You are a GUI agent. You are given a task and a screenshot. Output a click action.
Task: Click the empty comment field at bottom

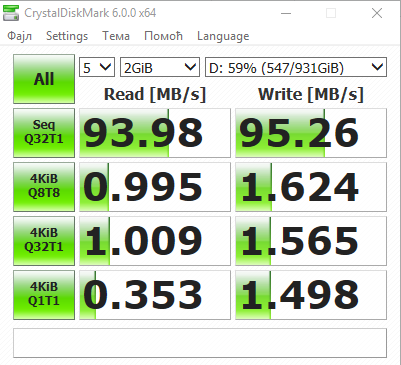coord(200,343)
